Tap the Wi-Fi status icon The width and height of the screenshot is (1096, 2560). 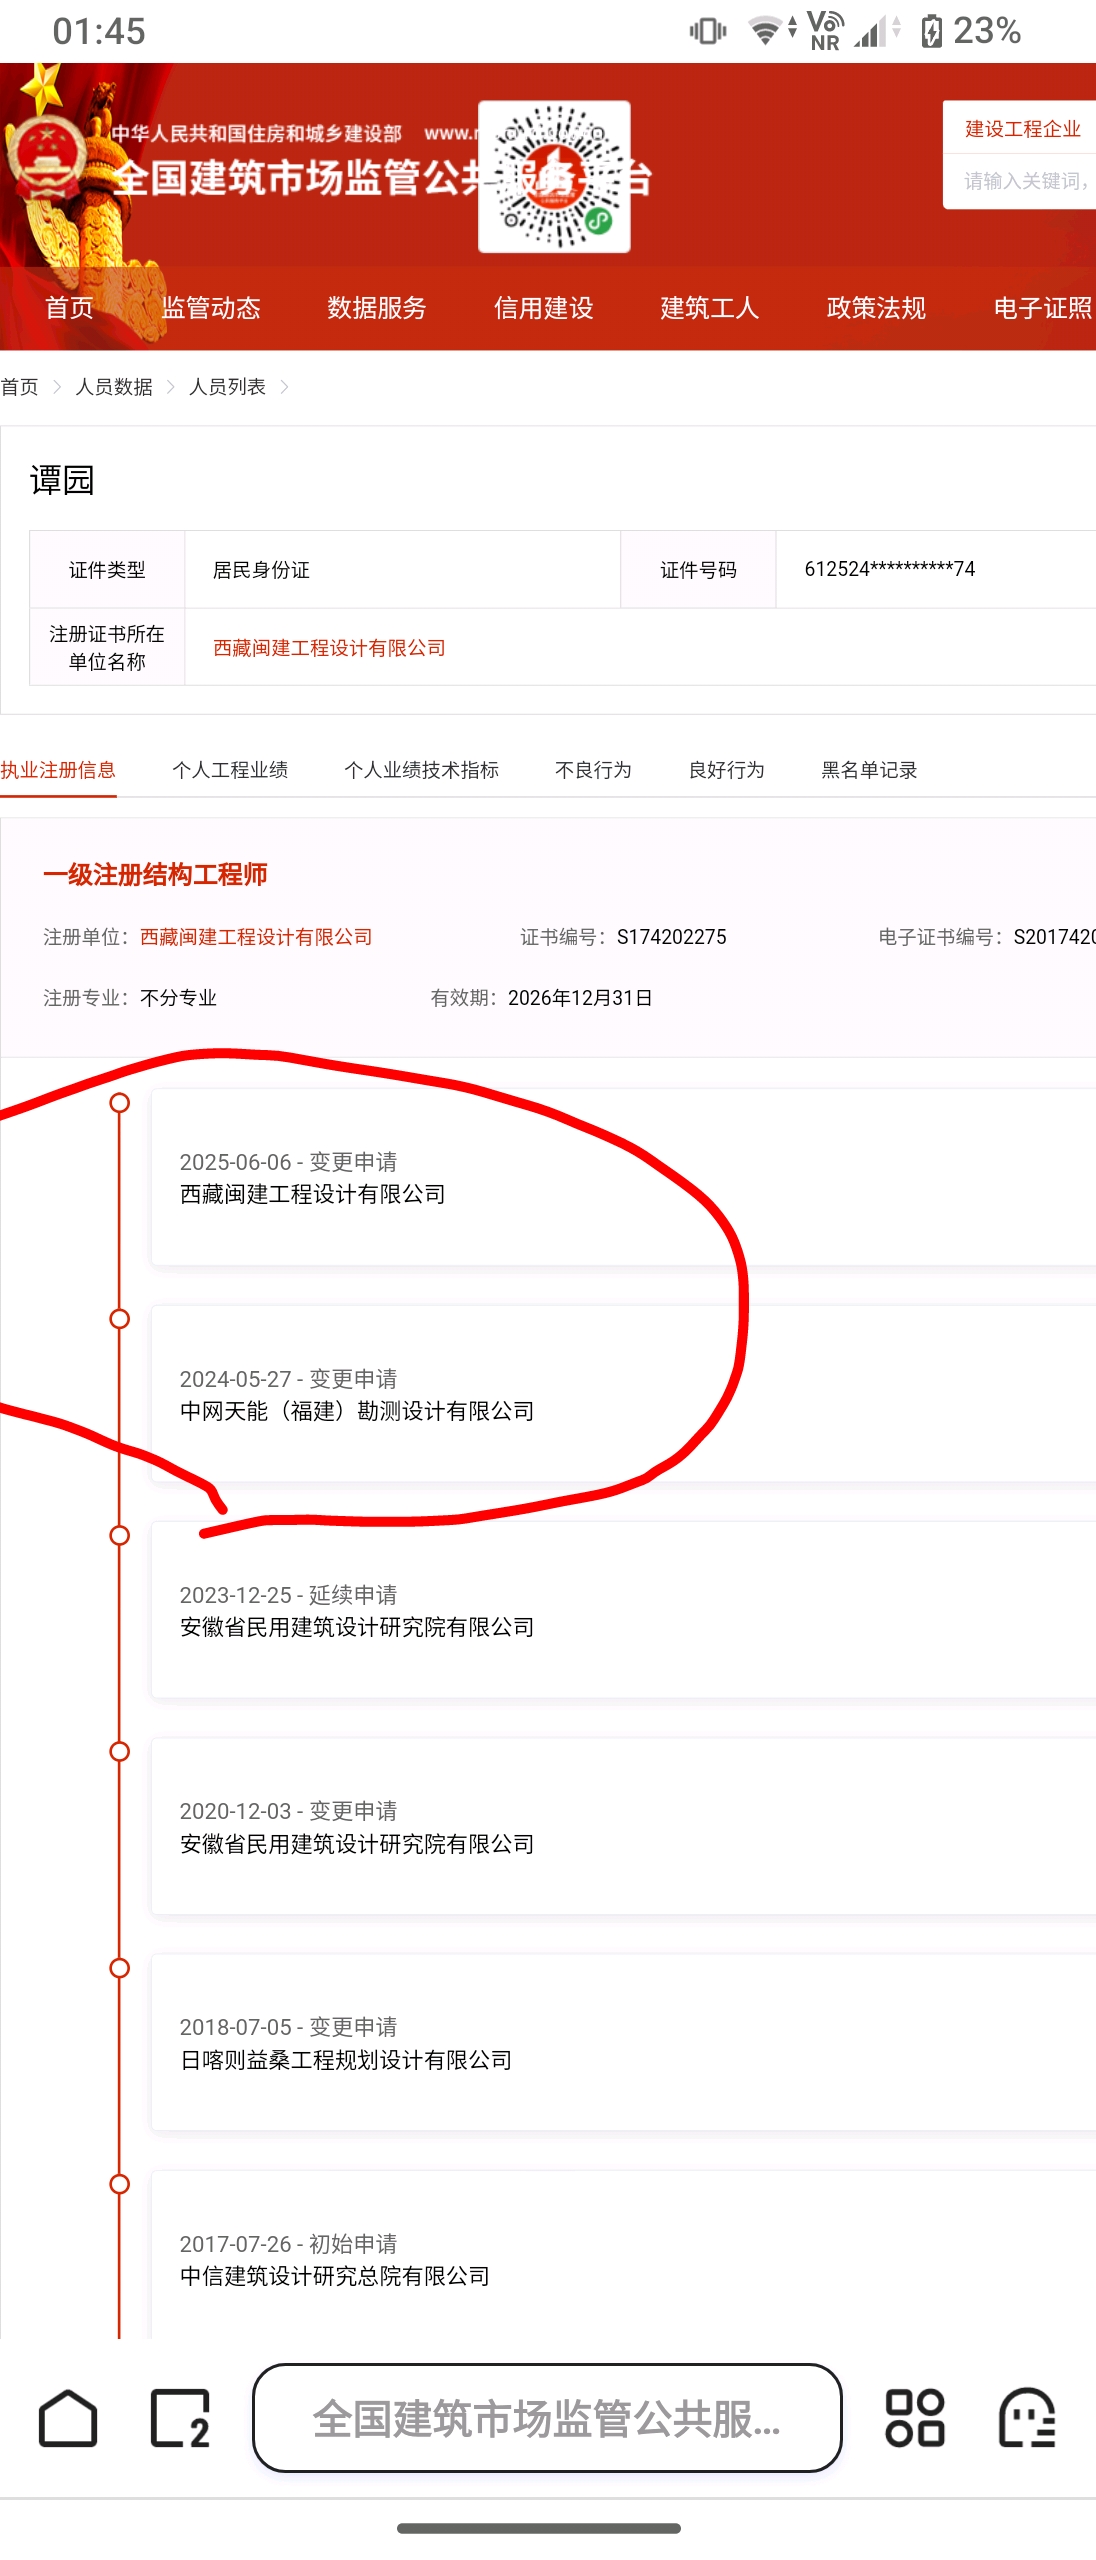tap(766, 31)
